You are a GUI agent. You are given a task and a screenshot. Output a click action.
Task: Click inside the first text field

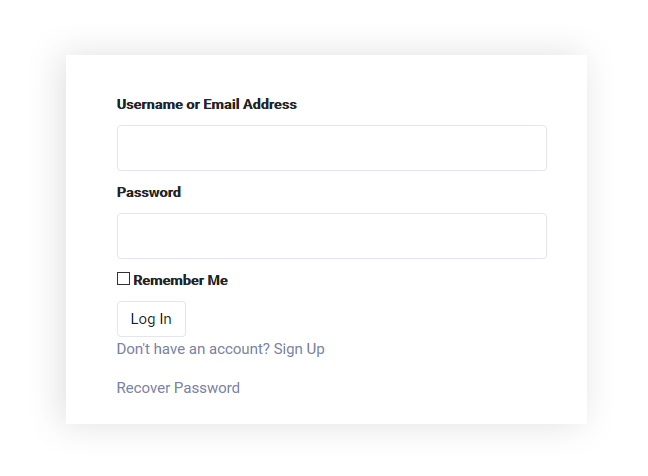331,148
